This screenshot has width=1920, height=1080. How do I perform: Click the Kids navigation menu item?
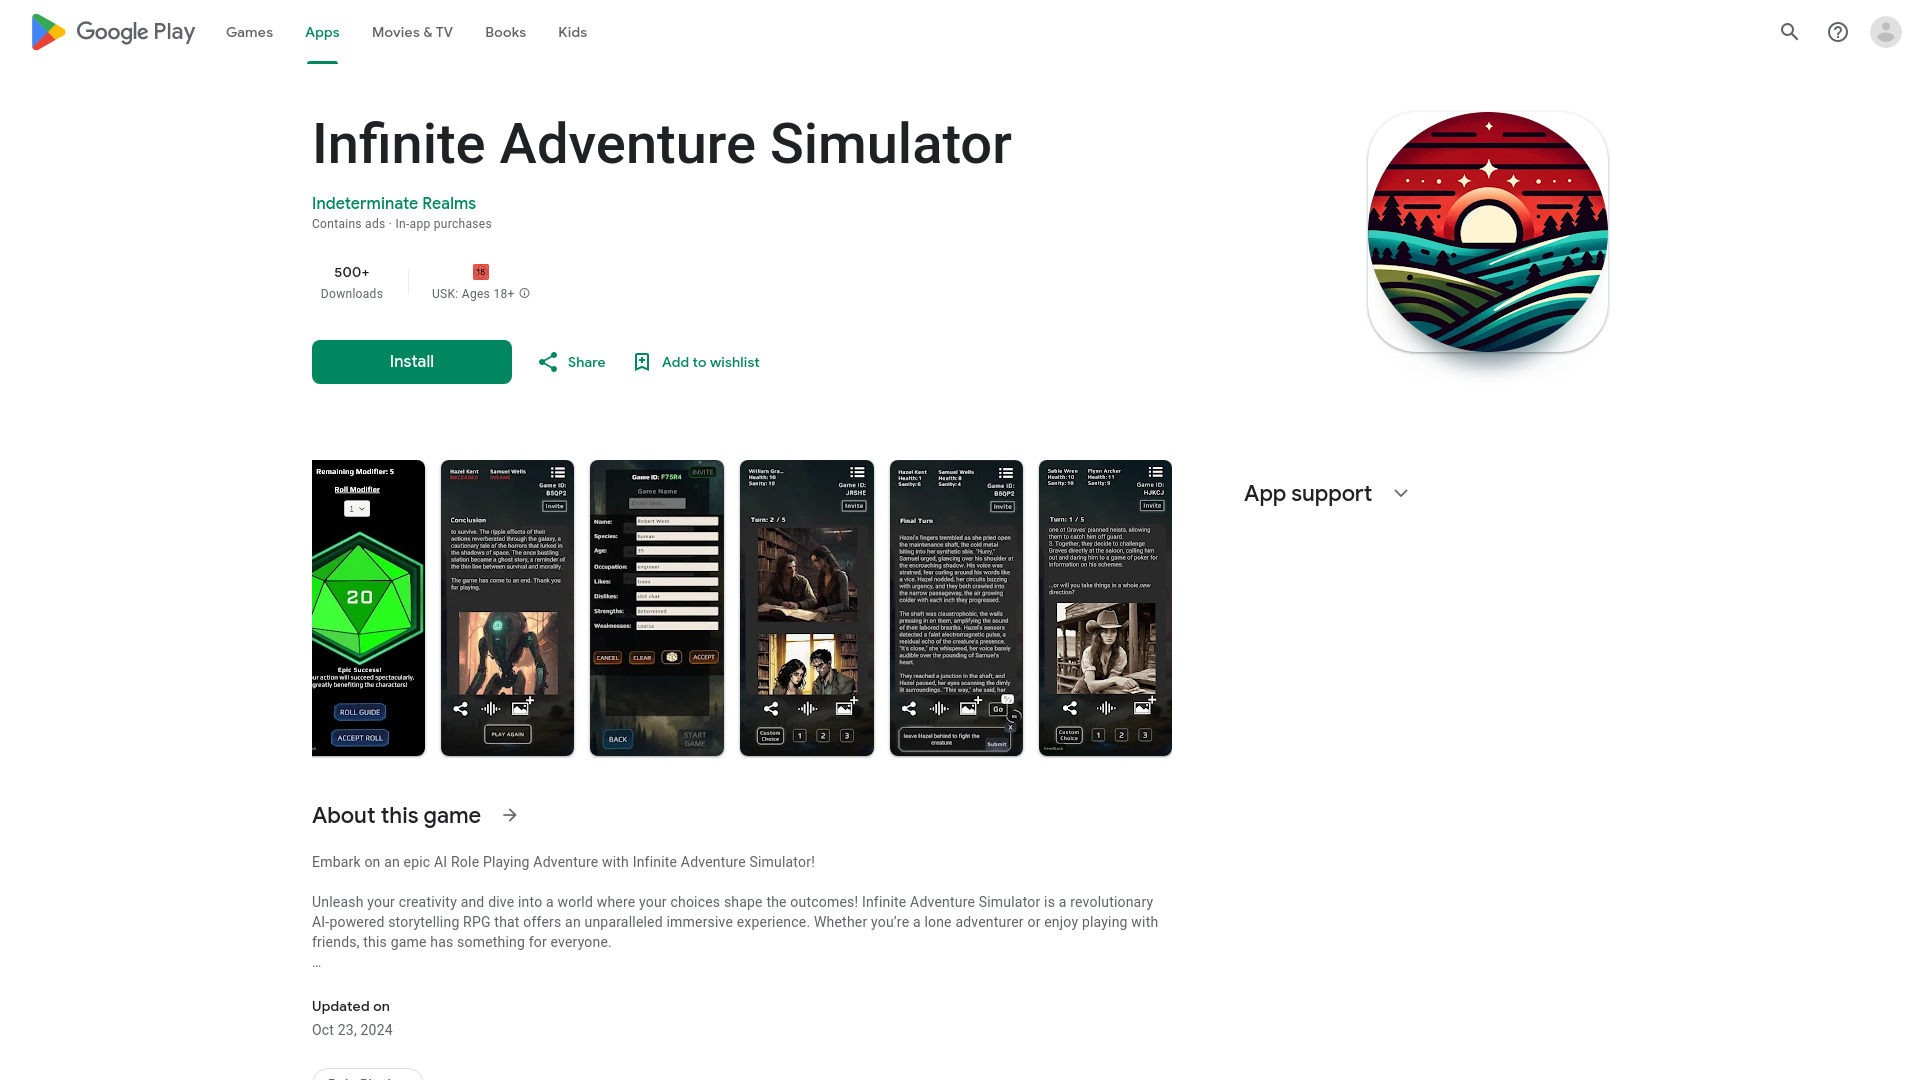point(572,32)
